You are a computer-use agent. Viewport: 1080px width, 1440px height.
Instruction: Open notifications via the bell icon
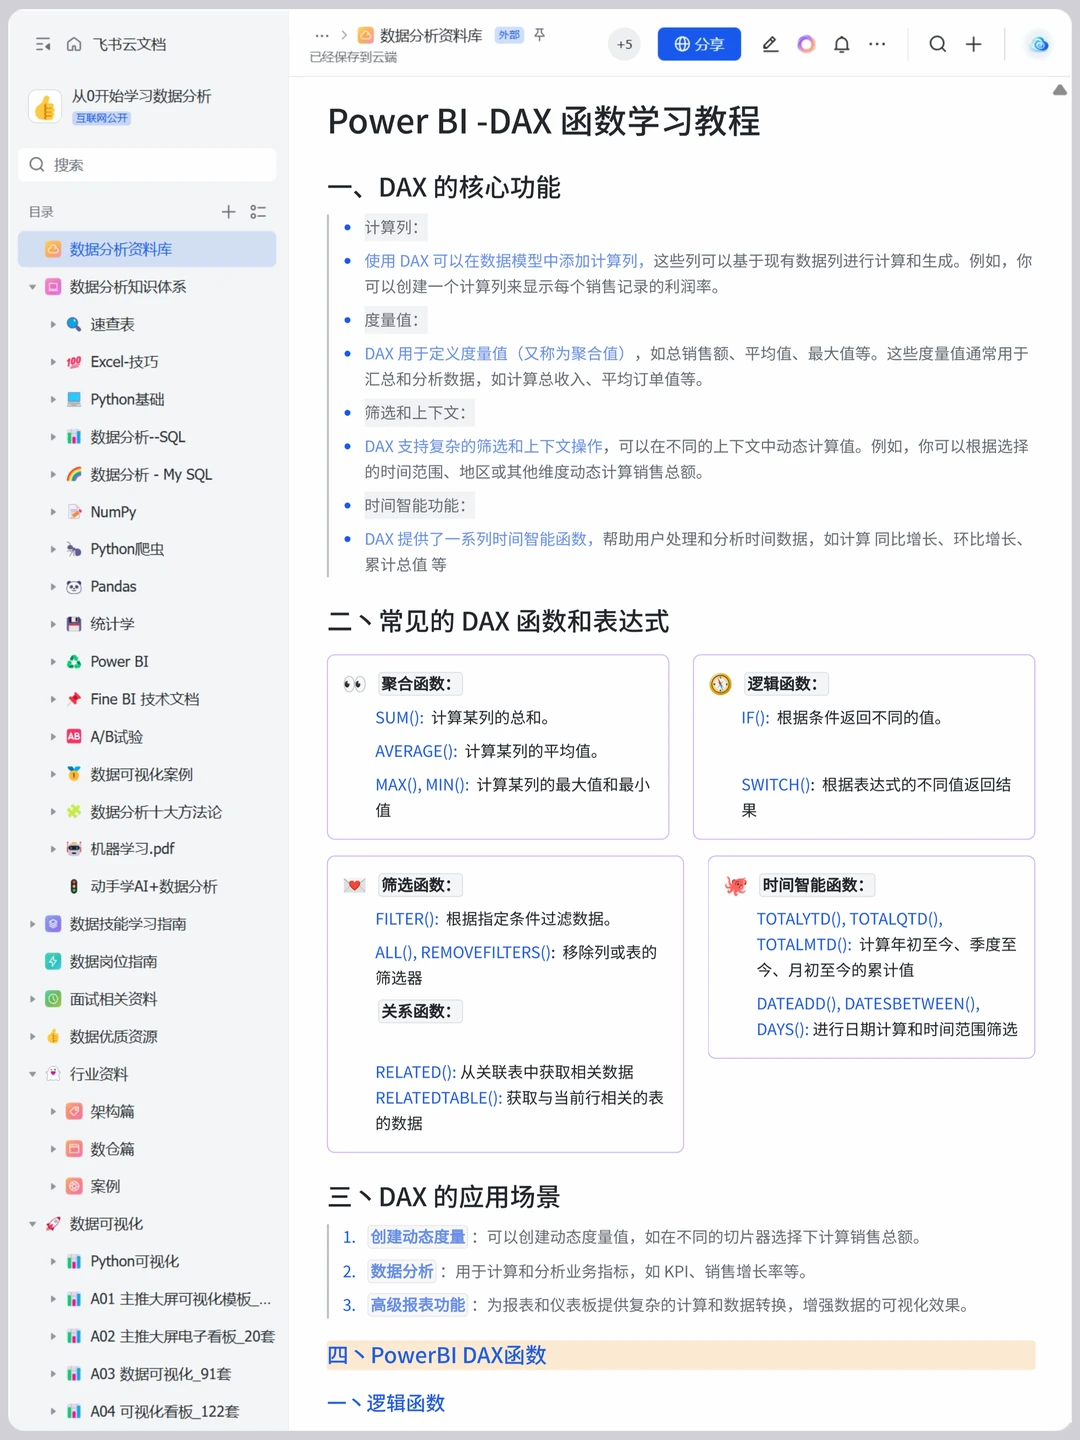click(x=841, y=44)
